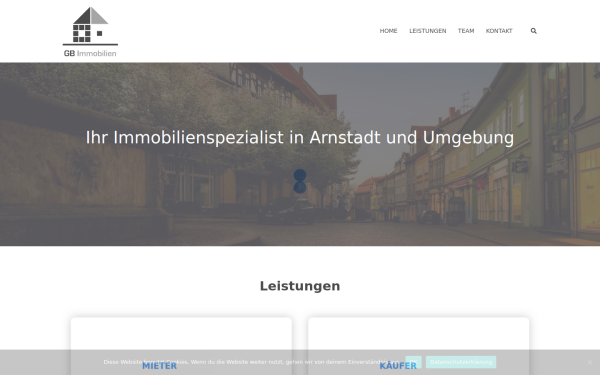Image resolution: width=600 pixels, height=375 pixels.
Task: Click the GB Immobilien logo
Action: coord(90,32)
